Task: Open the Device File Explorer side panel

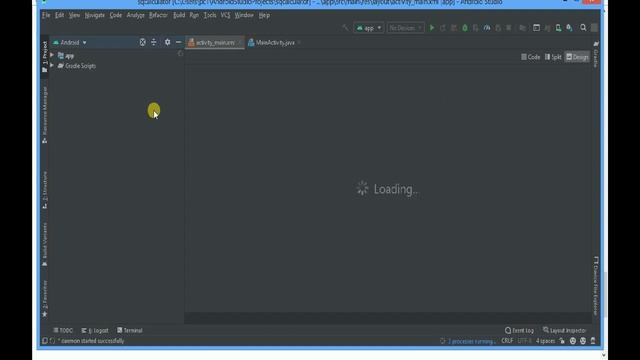Action: (596, 286)
